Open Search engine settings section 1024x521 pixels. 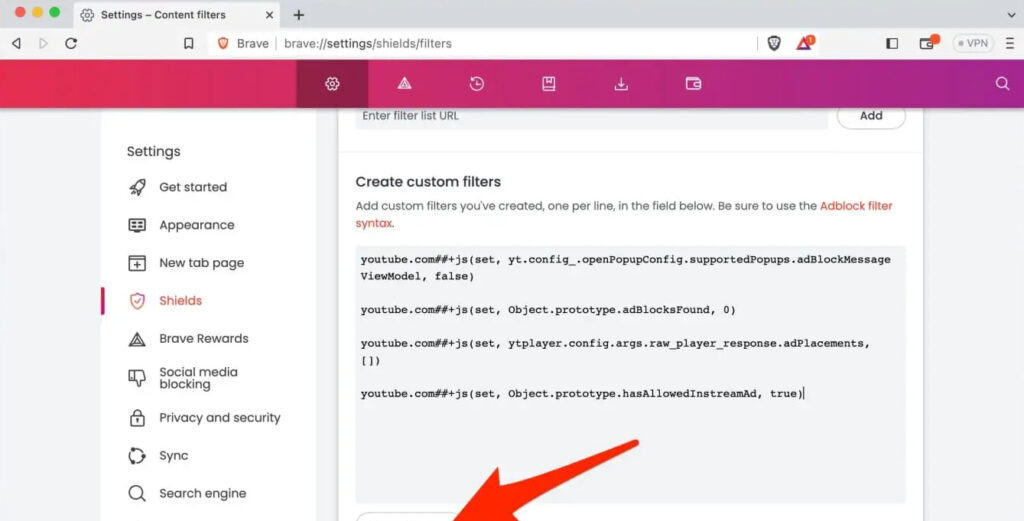(x=202, y=494)
